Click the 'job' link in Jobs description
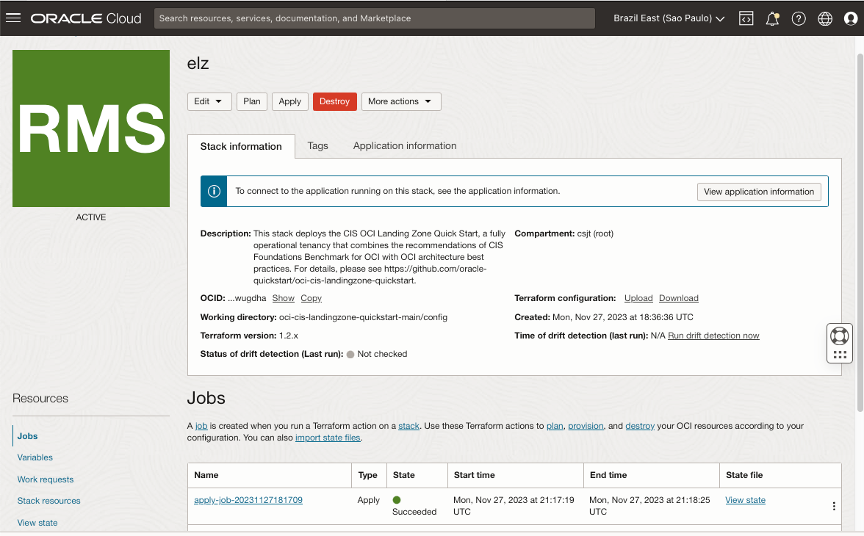 201,426
